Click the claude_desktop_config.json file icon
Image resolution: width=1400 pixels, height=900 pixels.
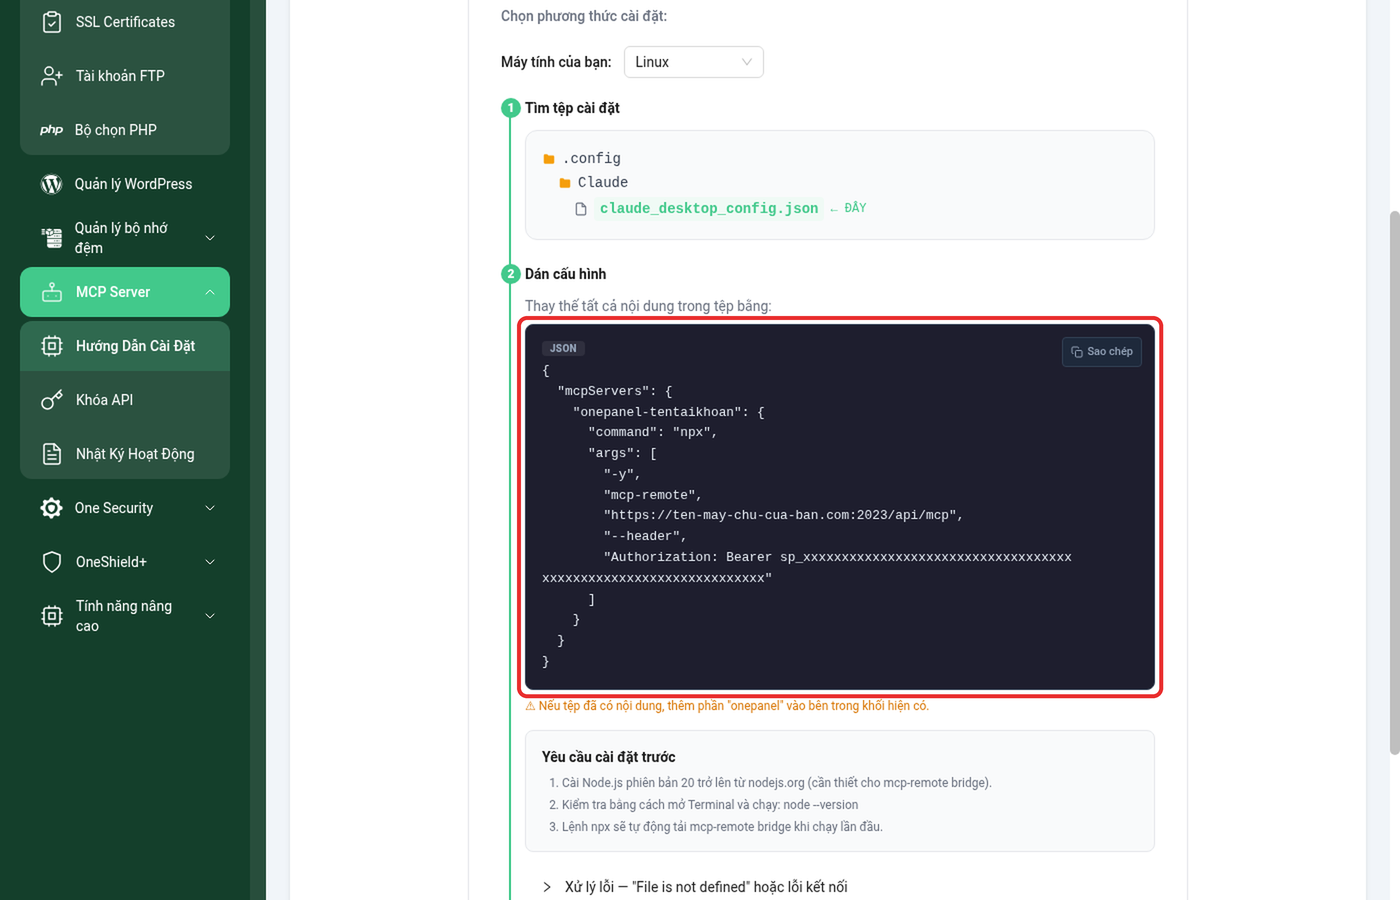click(581, 209)
